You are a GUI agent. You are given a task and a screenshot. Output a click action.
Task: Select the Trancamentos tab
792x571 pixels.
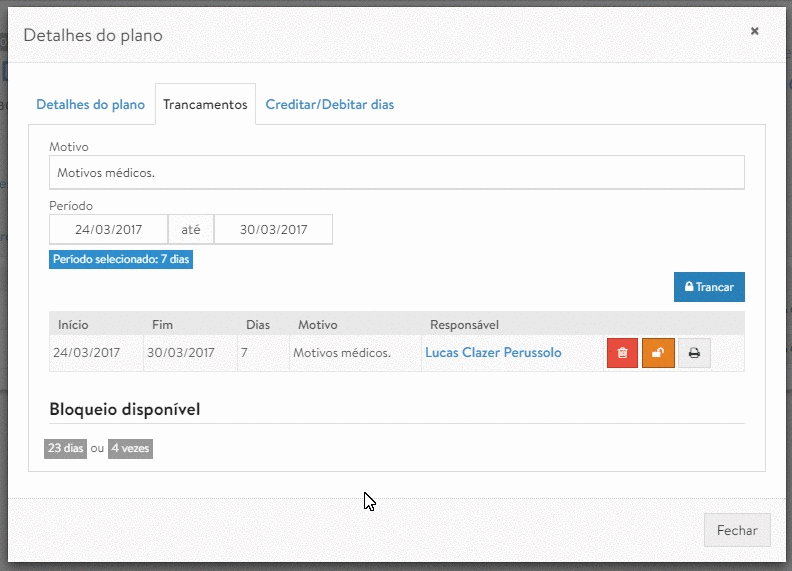205,105
